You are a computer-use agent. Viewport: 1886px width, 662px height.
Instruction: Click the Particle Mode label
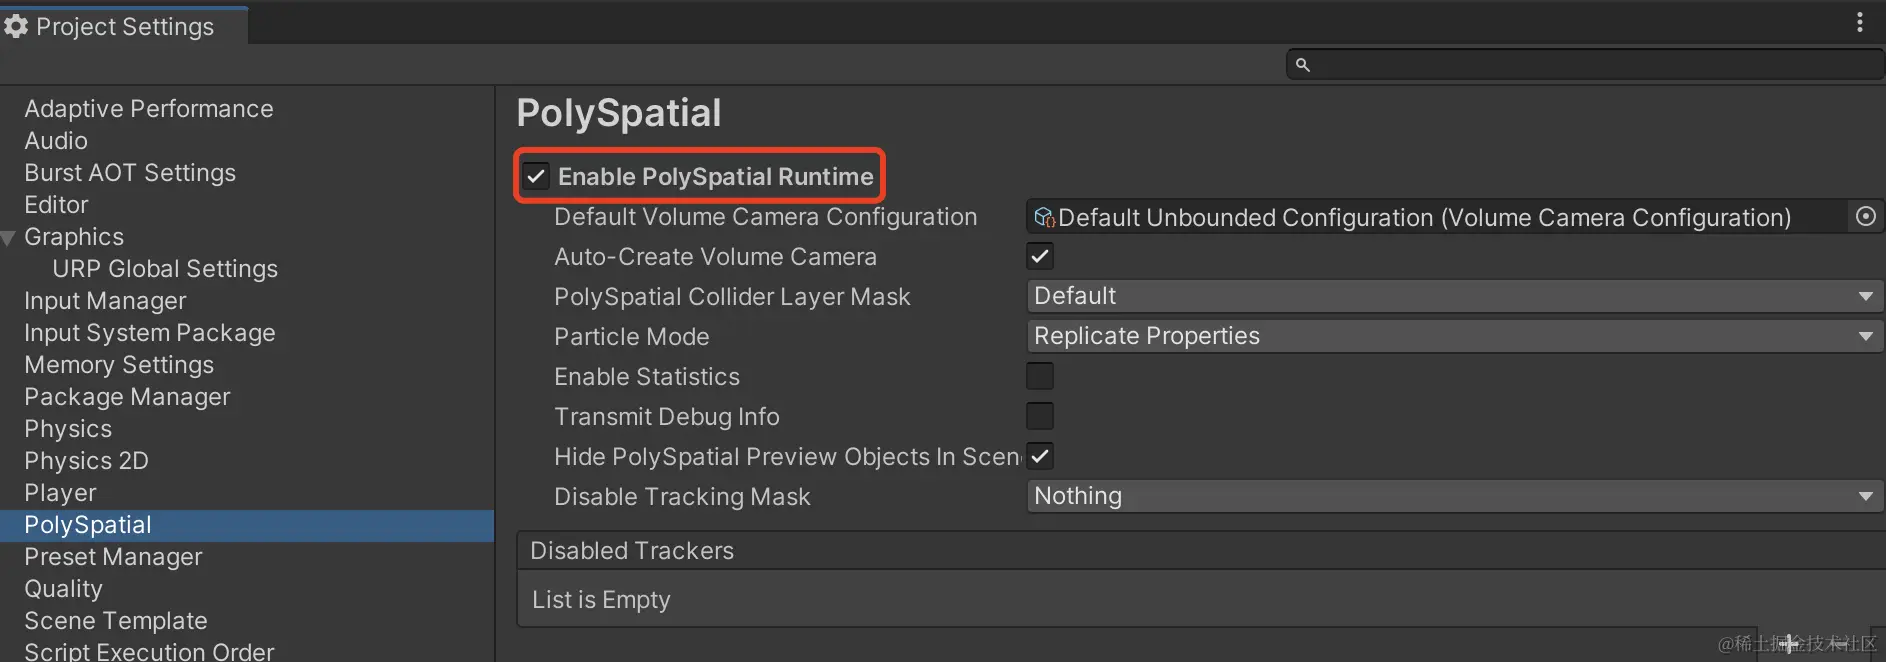632,336
